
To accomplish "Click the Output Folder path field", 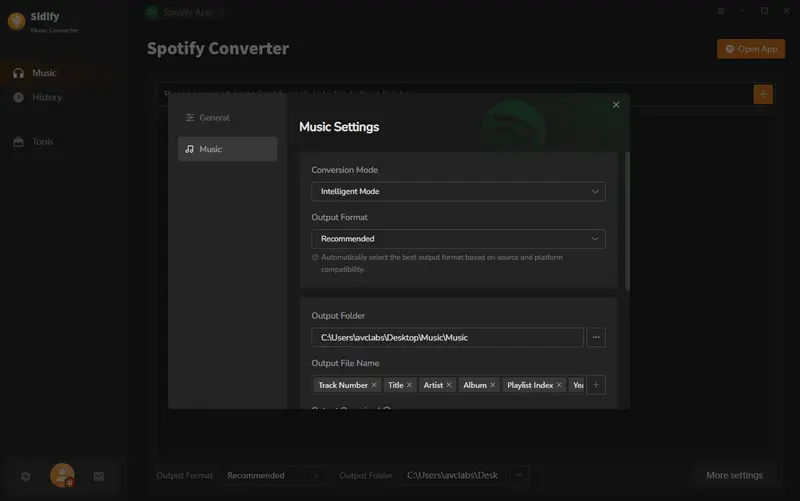I will (447, 337).
